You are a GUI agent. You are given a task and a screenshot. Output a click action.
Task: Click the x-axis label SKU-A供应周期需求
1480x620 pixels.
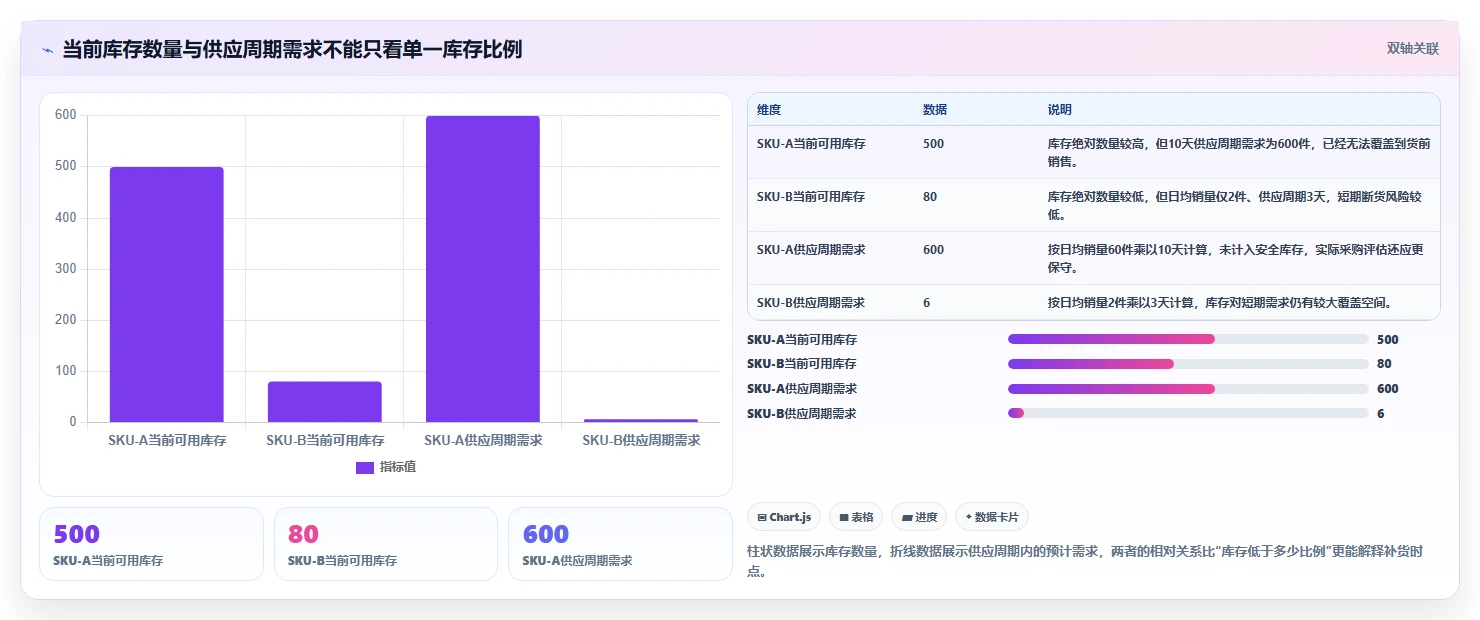click(483, 440)
